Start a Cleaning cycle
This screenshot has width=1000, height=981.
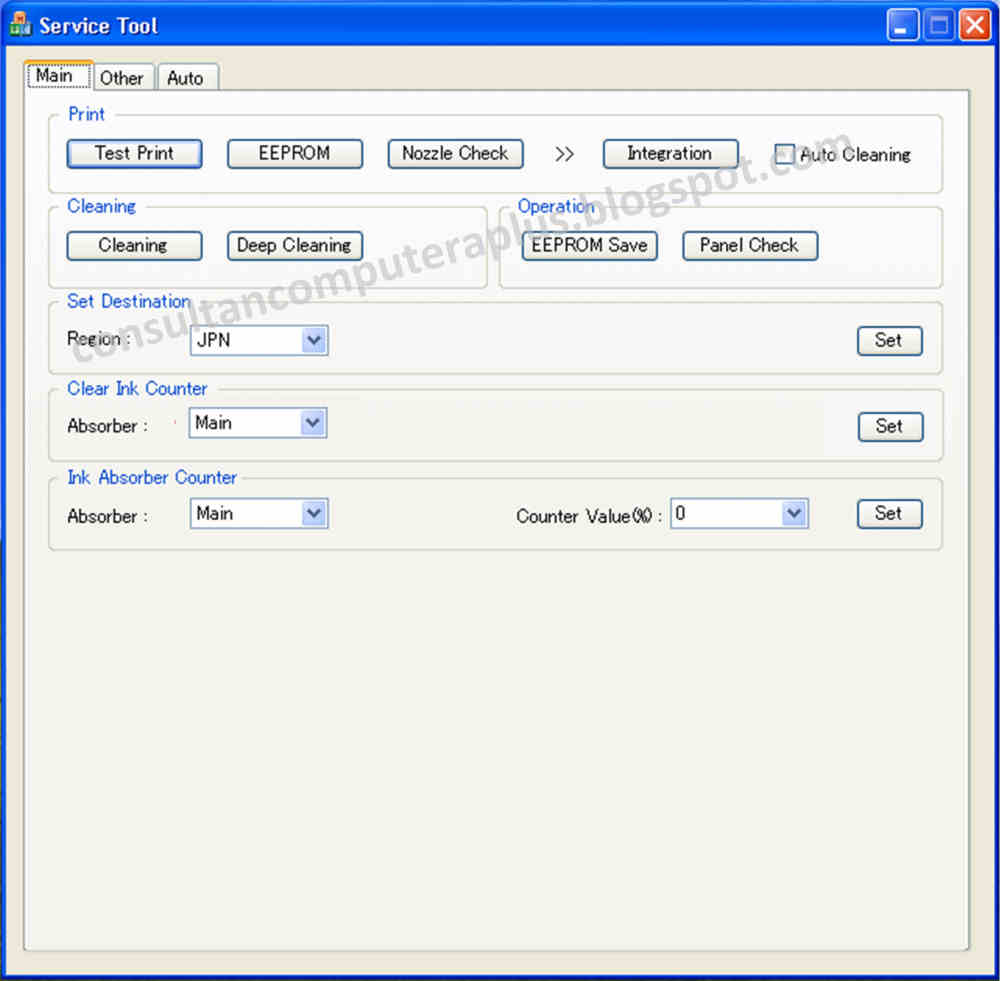(x=134, y=245)
